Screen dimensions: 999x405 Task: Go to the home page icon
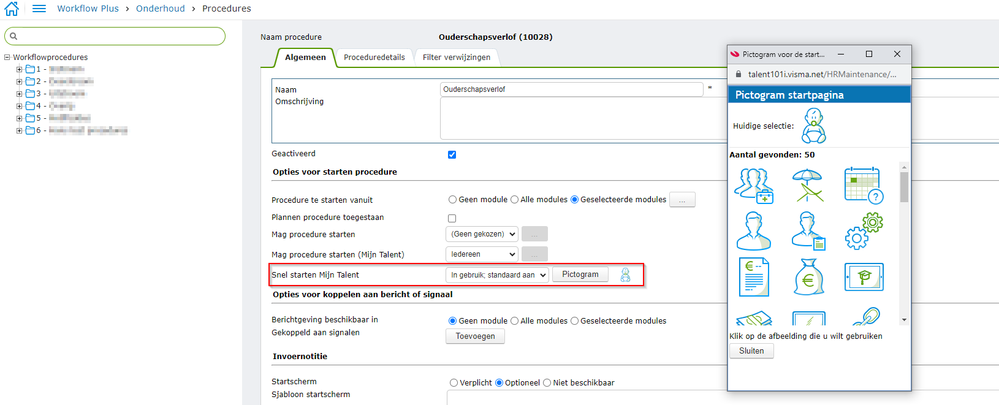13,9
